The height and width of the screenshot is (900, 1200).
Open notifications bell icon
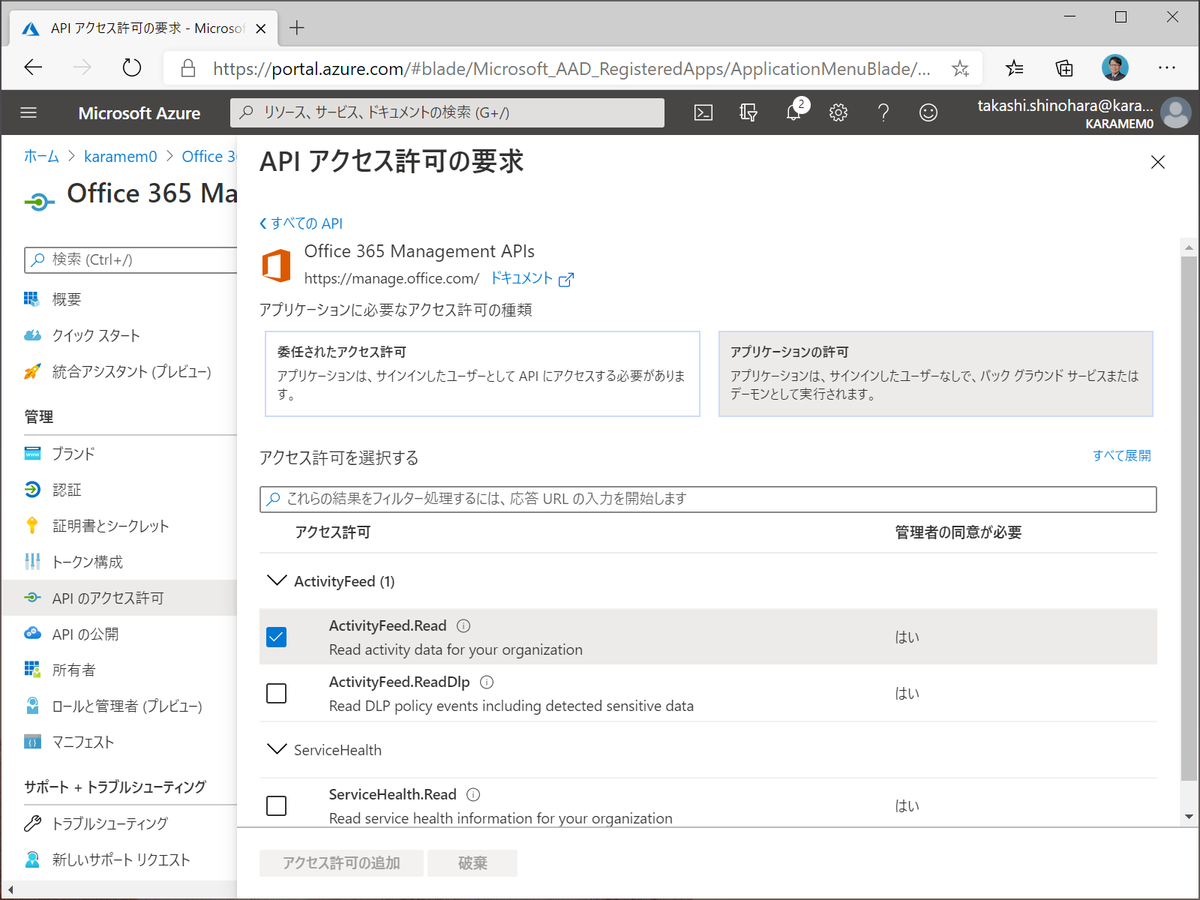coord(795,112)
